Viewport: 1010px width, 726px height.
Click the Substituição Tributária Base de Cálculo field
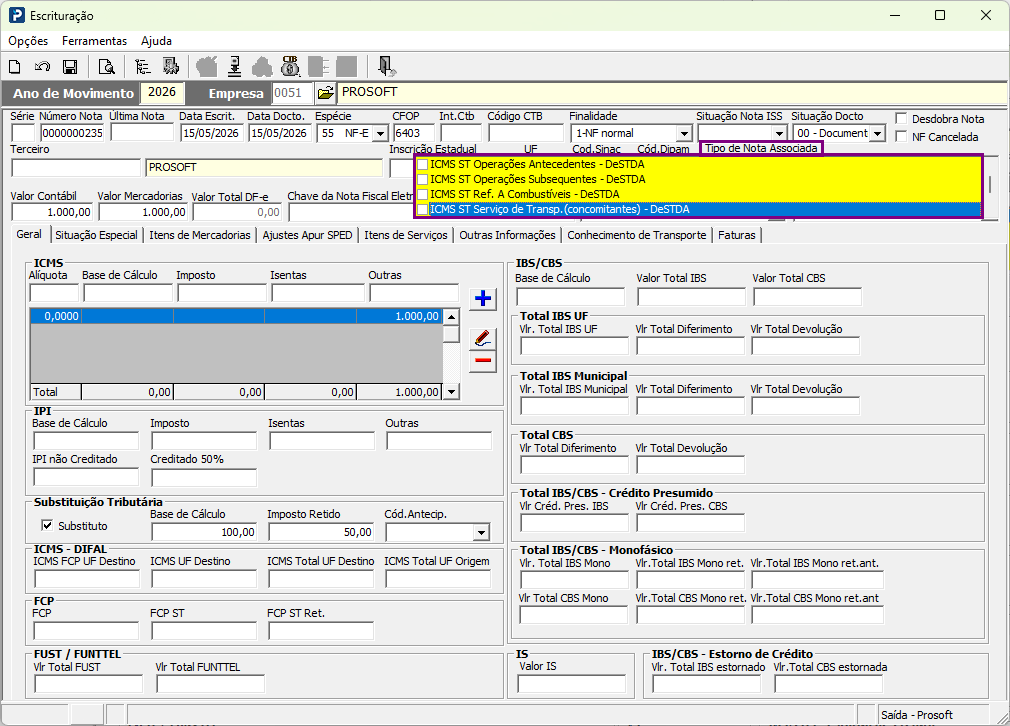pyautogui.click(x=204, y=532)
